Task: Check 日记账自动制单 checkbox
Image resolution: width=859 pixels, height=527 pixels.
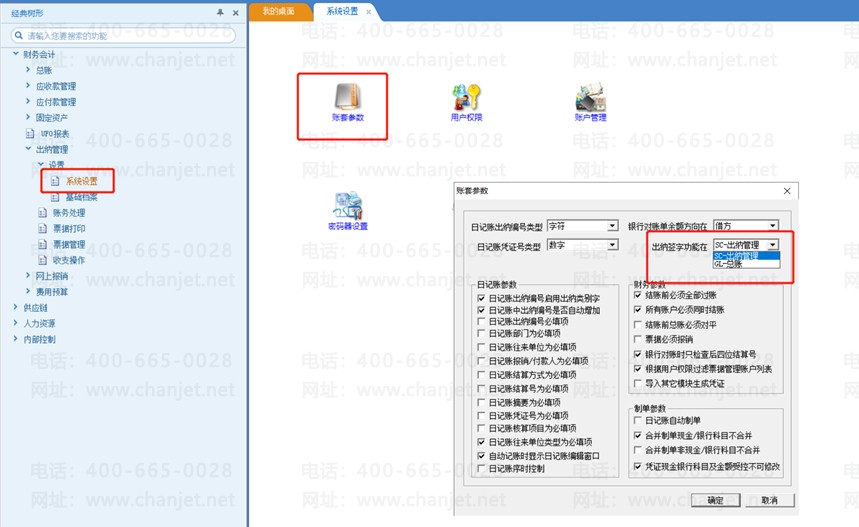Action: (638, 420)
